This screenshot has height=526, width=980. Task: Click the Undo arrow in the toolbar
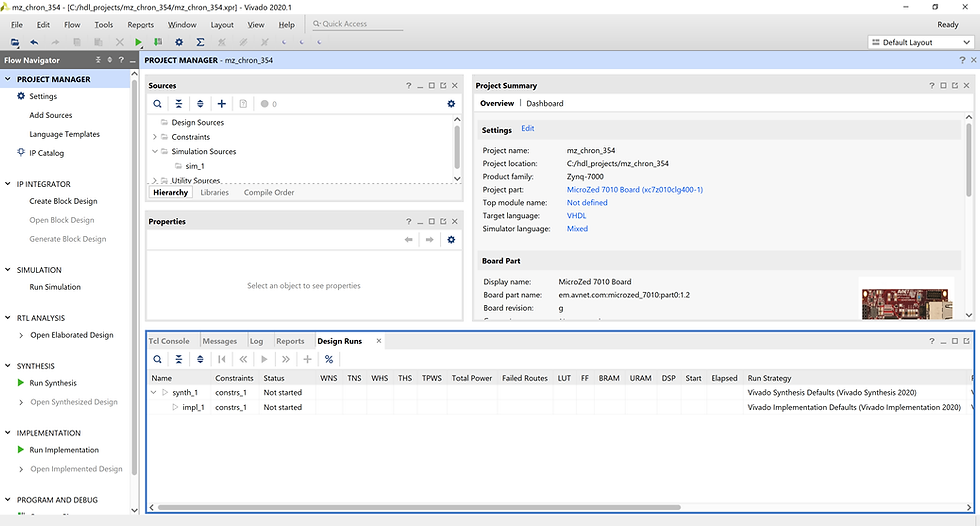pos(34,42)
